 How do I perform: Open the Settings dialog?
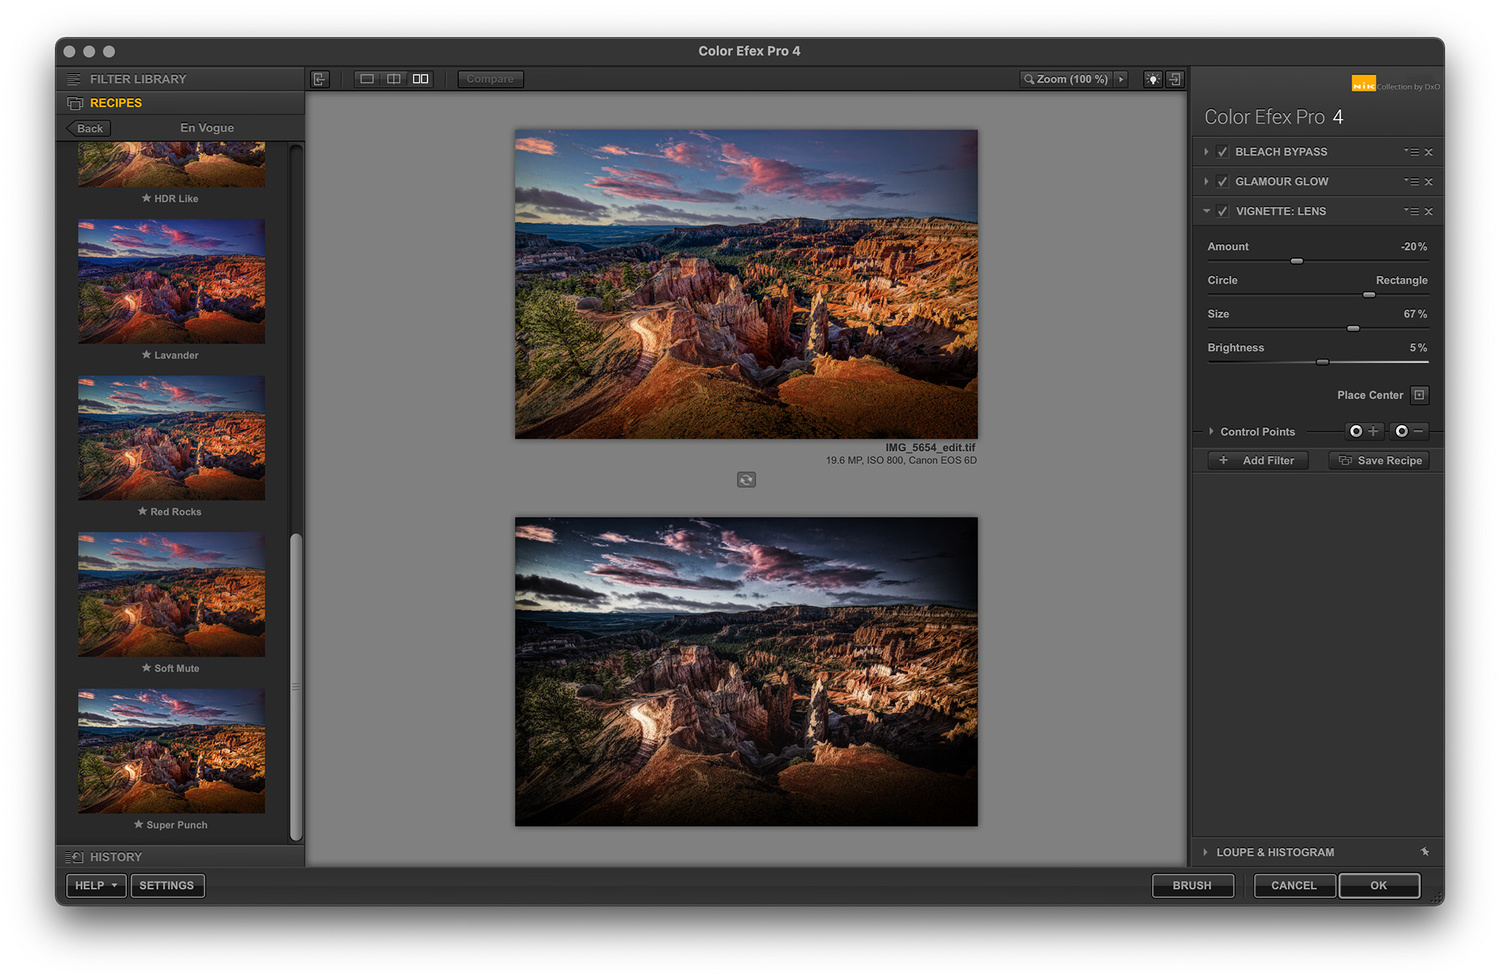coord(167,885)
